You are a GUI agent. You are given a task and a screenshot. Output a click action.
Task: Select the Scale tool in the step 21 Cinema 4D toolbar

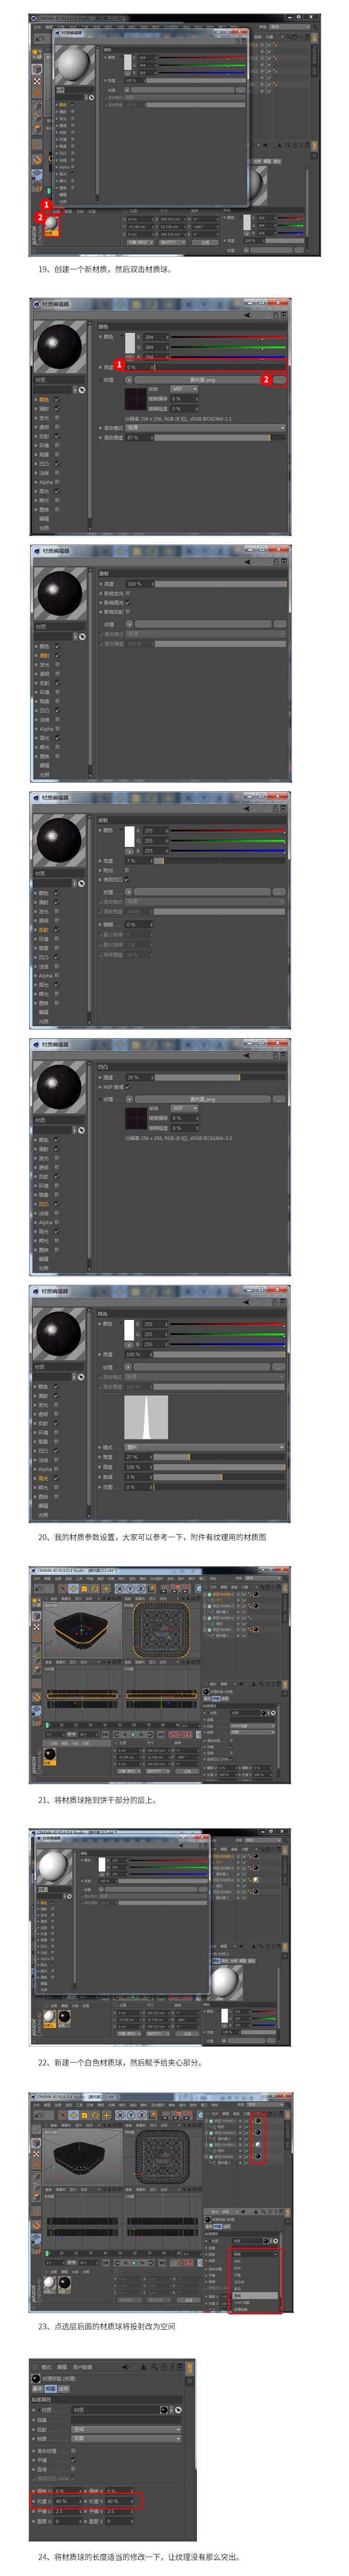[x=85, y=1588]
